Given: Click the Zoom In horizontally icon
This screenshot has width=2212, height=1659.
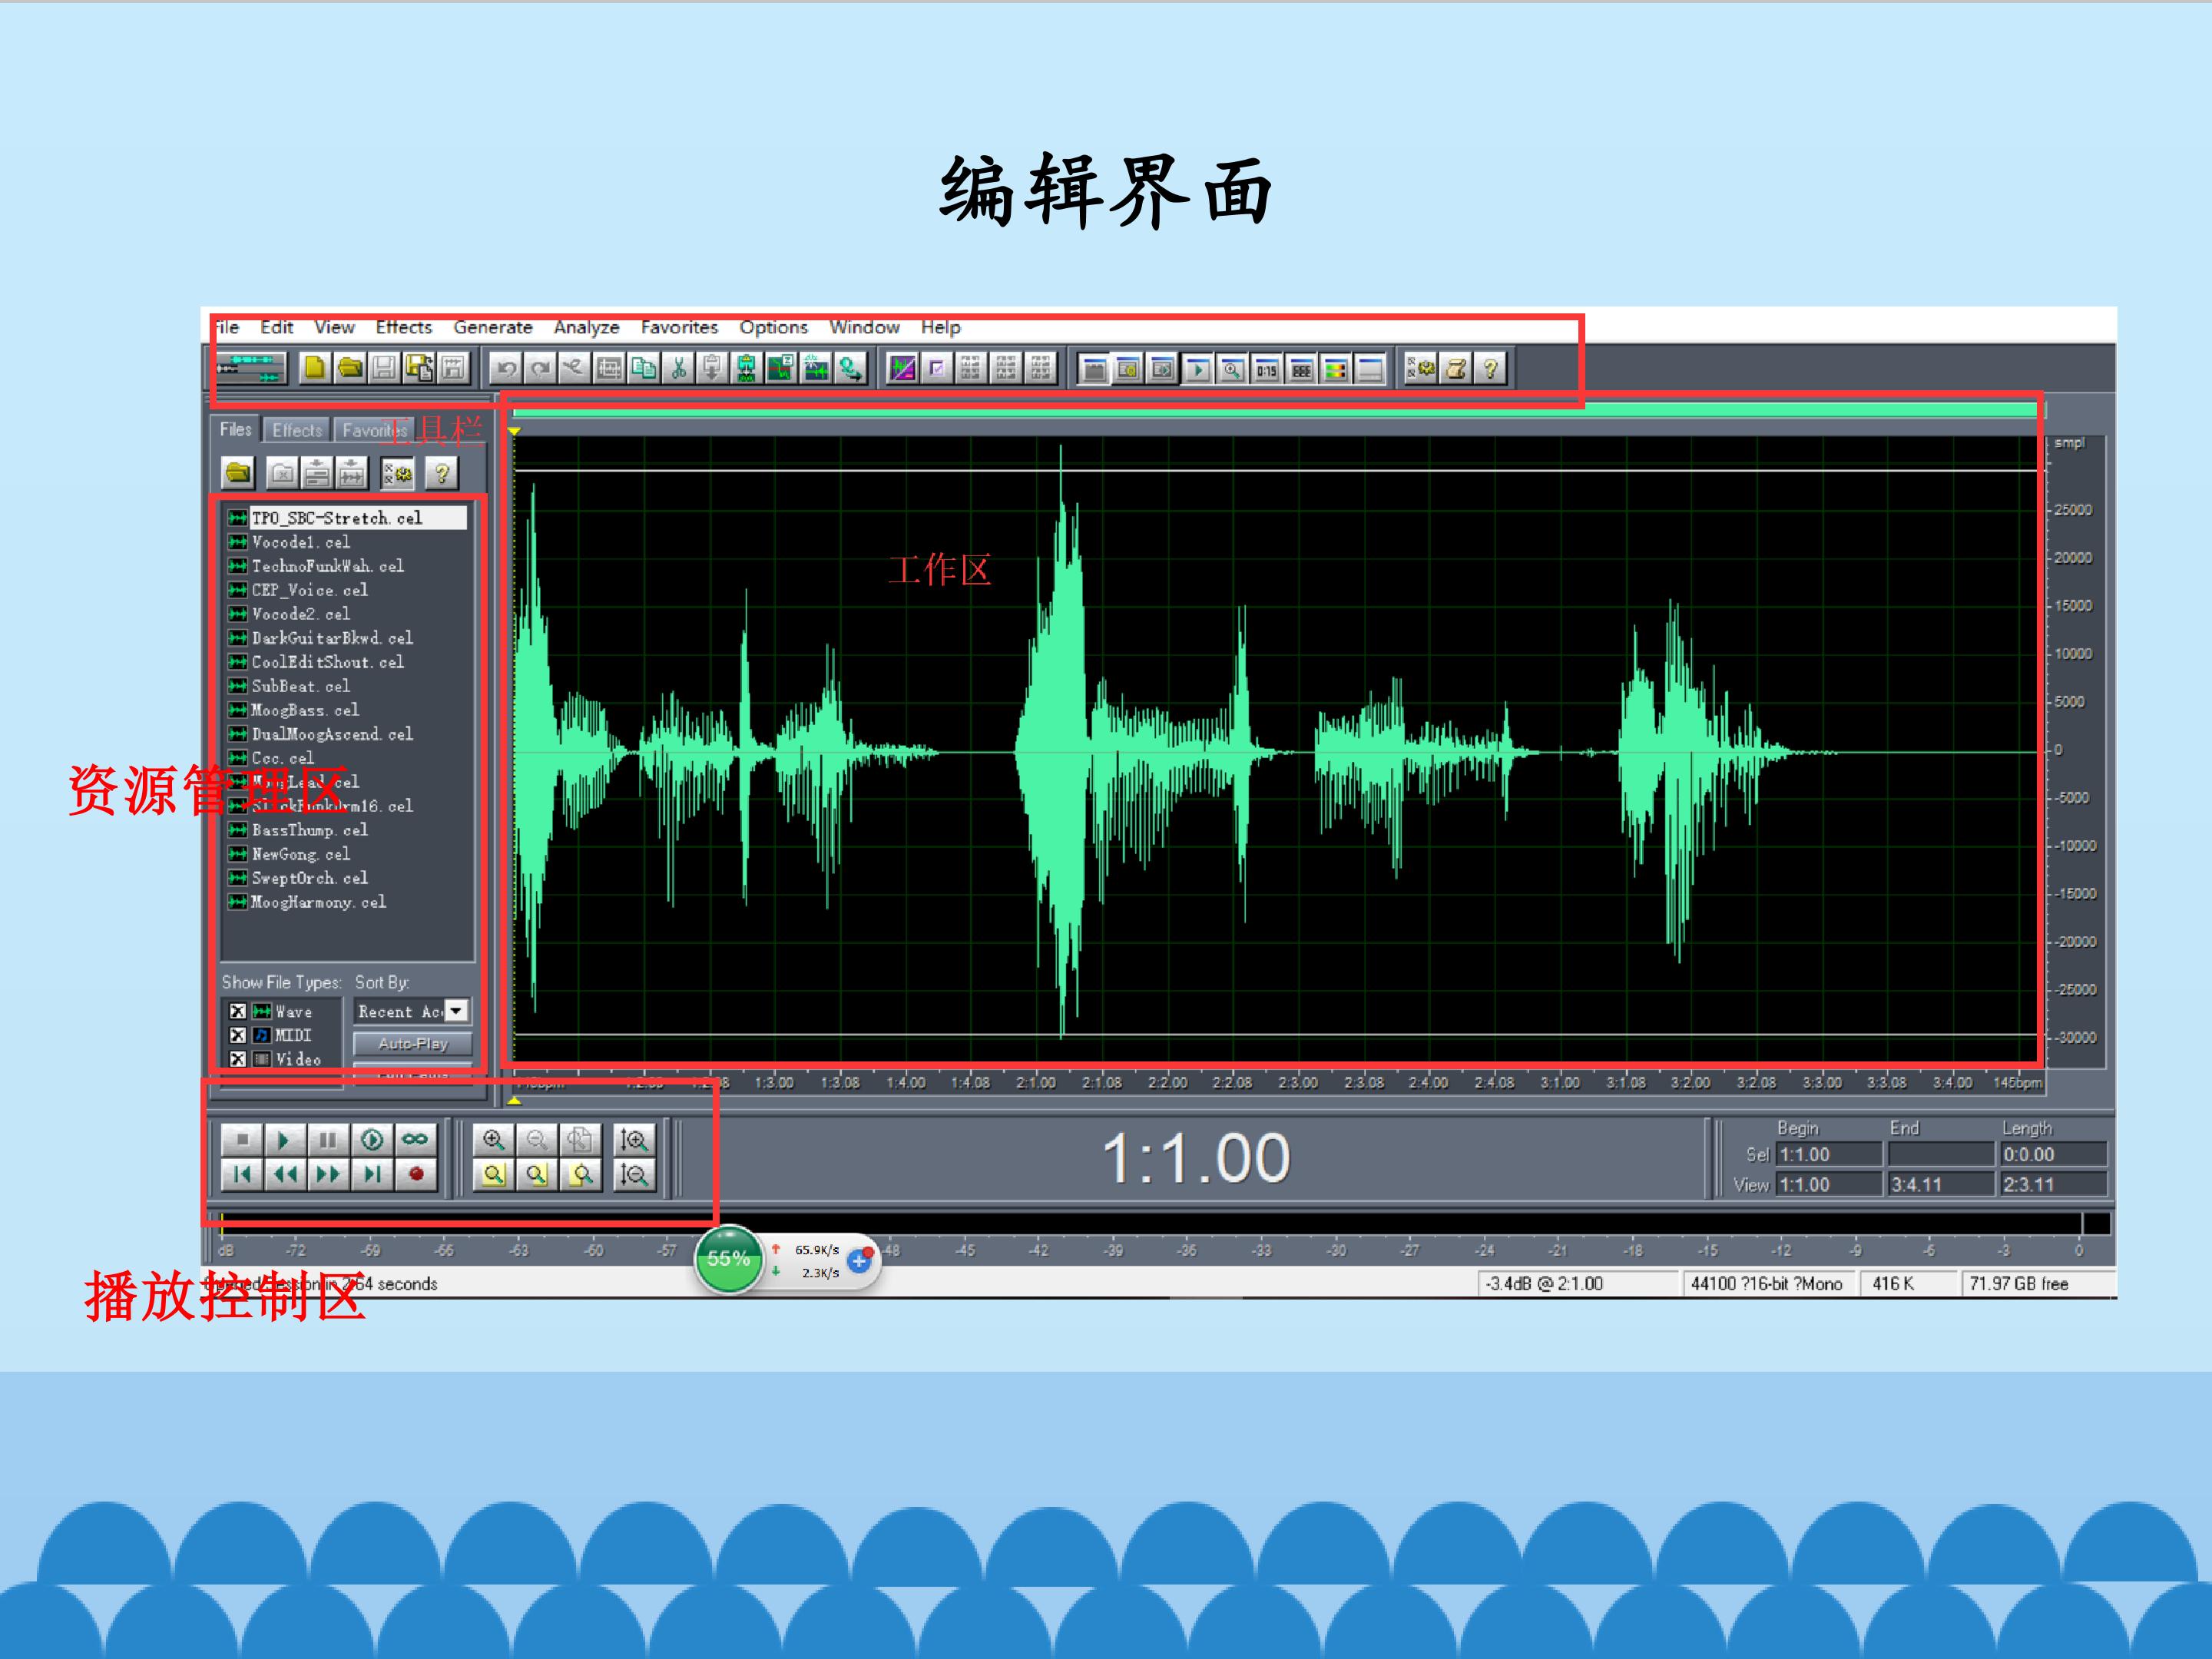Looking at the screenshot, I should (494, 1139).
